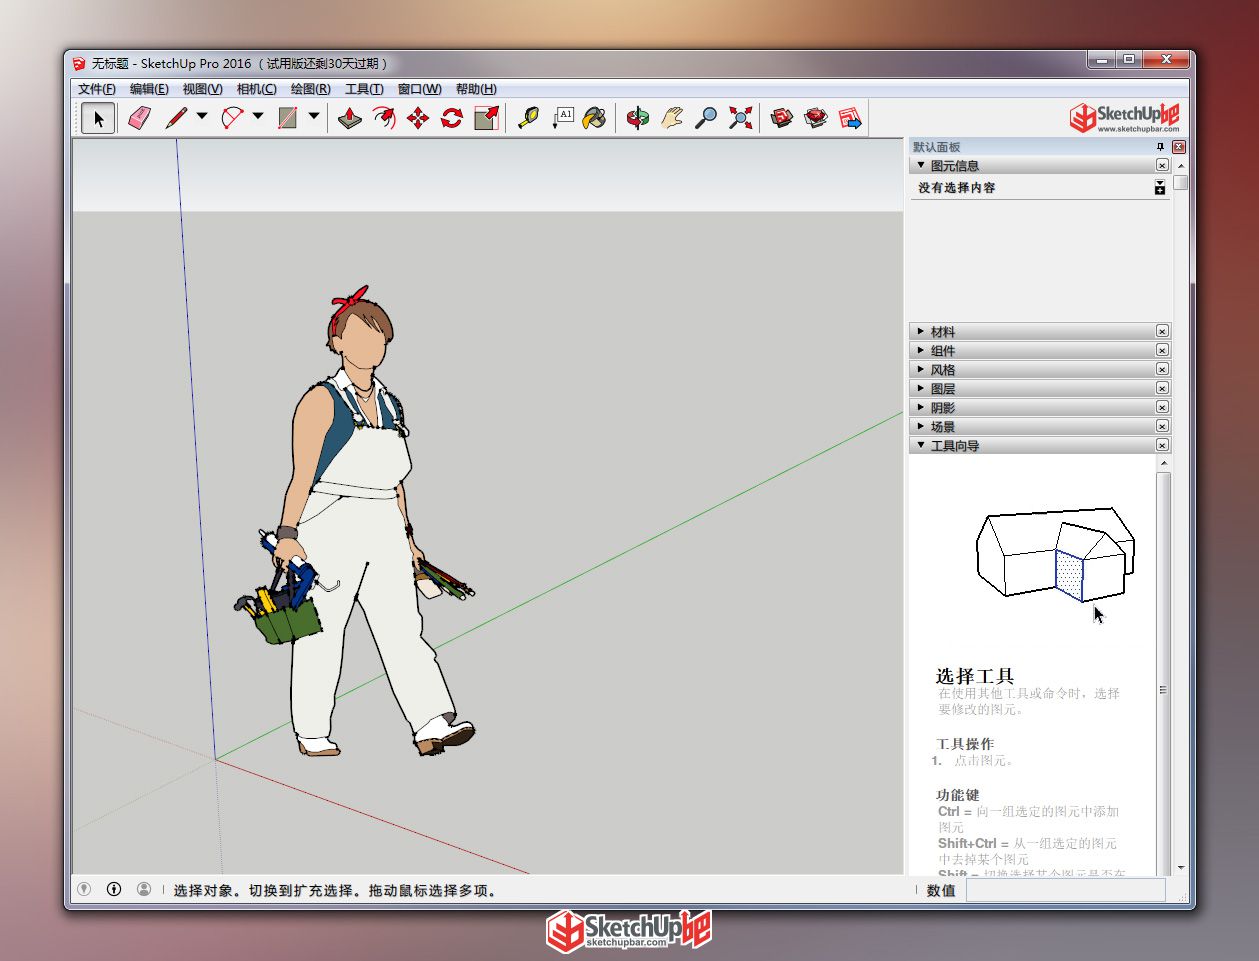1259x961 pixels.
Task: Activate the Paint Bucket tool
Action: (x=595, y=118)
